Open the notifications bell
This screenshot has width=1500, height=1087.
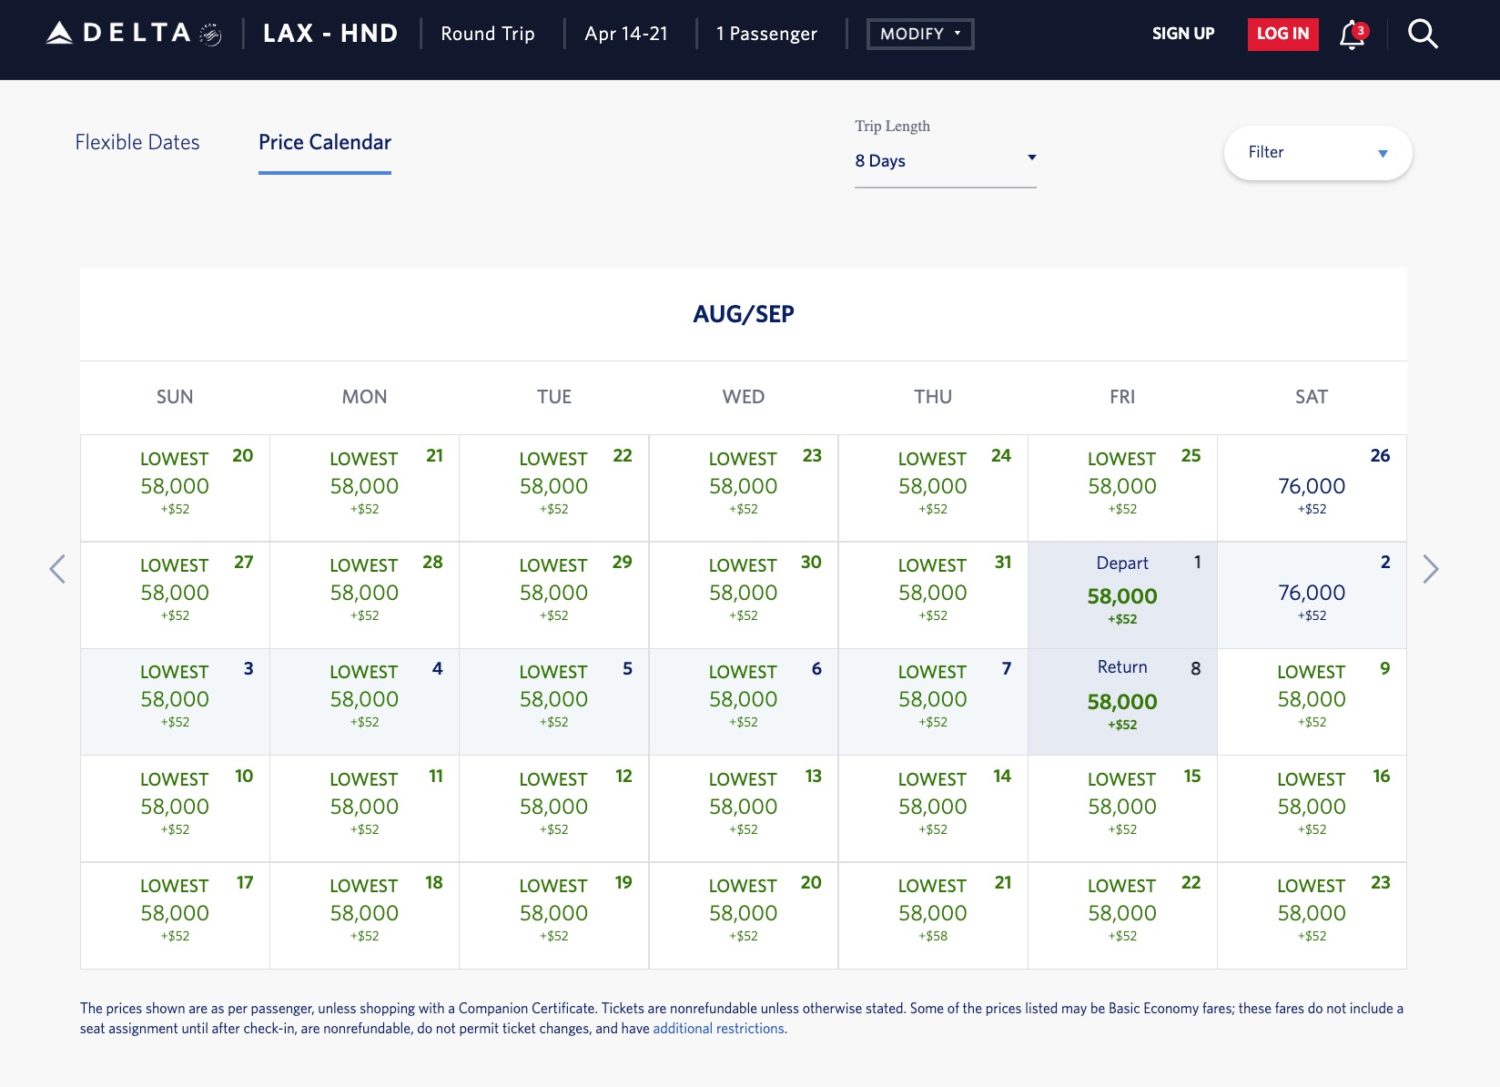pos(1352,33)
